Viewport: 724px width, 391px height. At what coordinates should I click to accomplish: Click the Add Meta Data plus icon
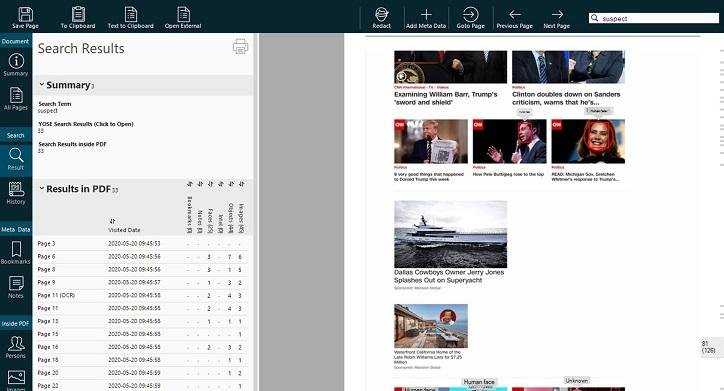coord(426,14)
